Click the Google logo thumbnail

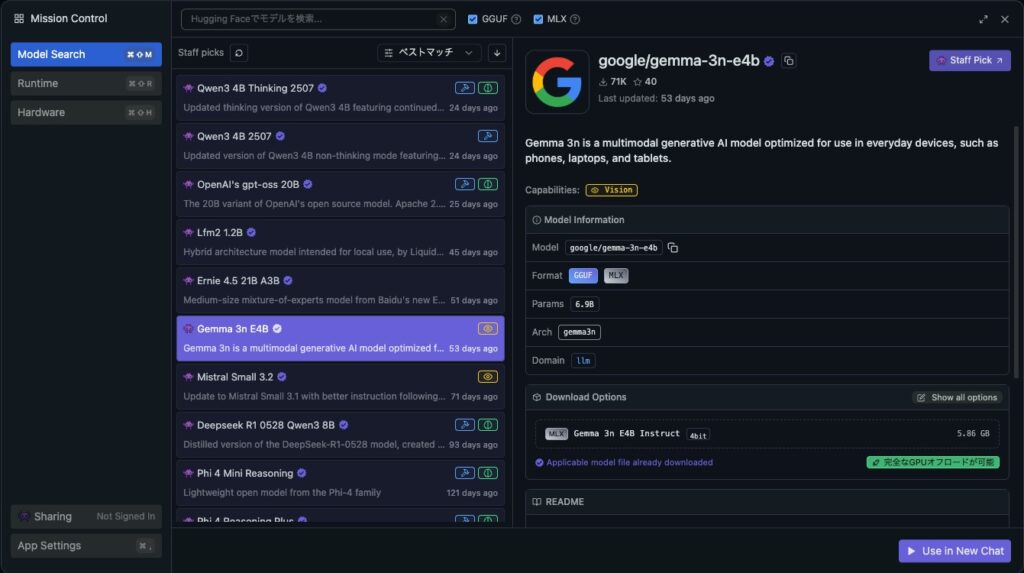pos(557,82)
